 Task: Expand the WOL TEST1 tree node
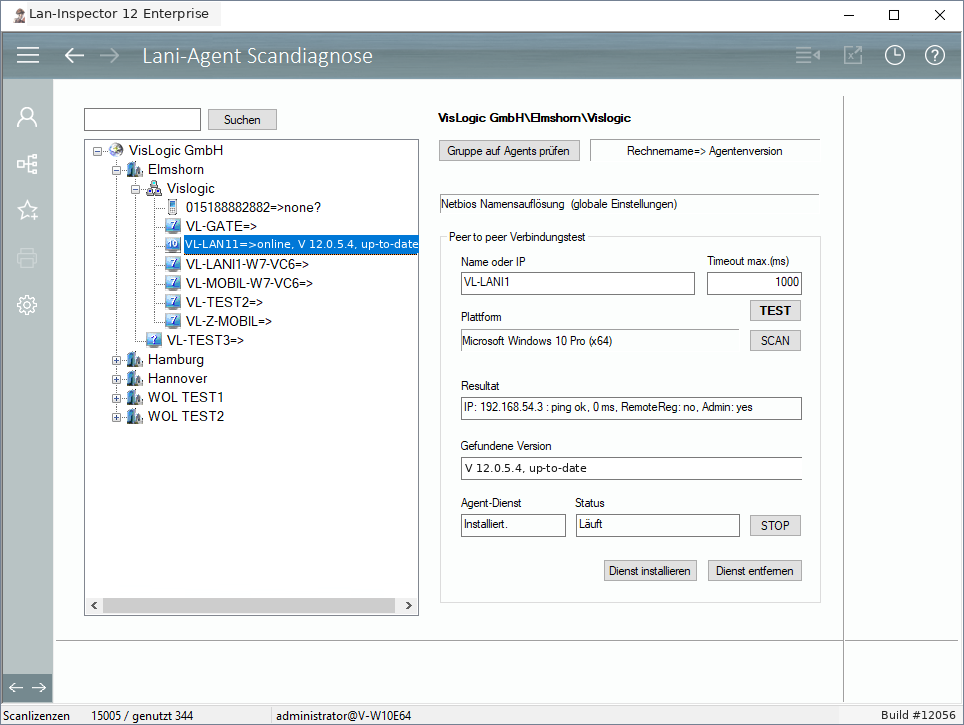(116, 398)
